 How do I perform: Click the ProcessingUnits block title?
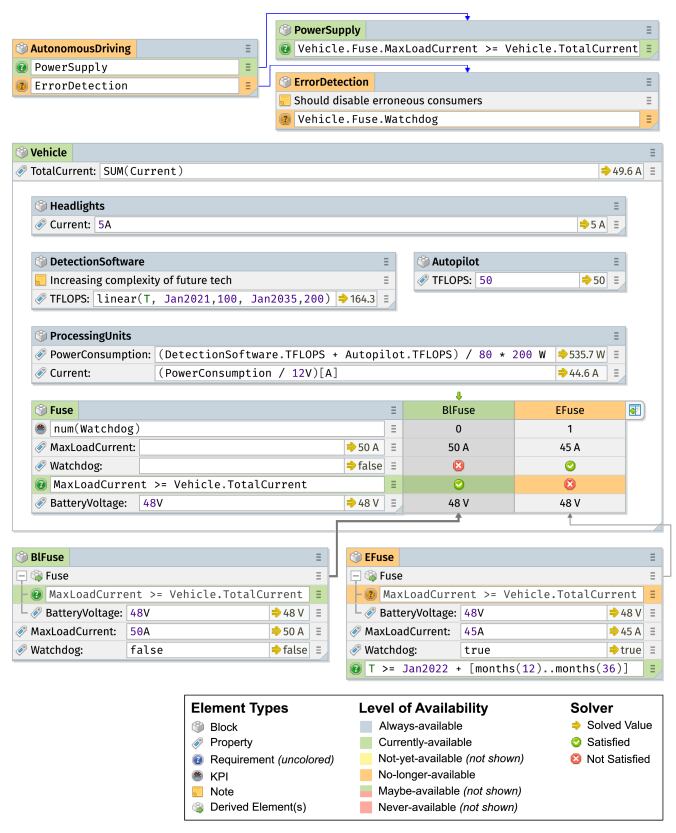(x=90, y=336)
